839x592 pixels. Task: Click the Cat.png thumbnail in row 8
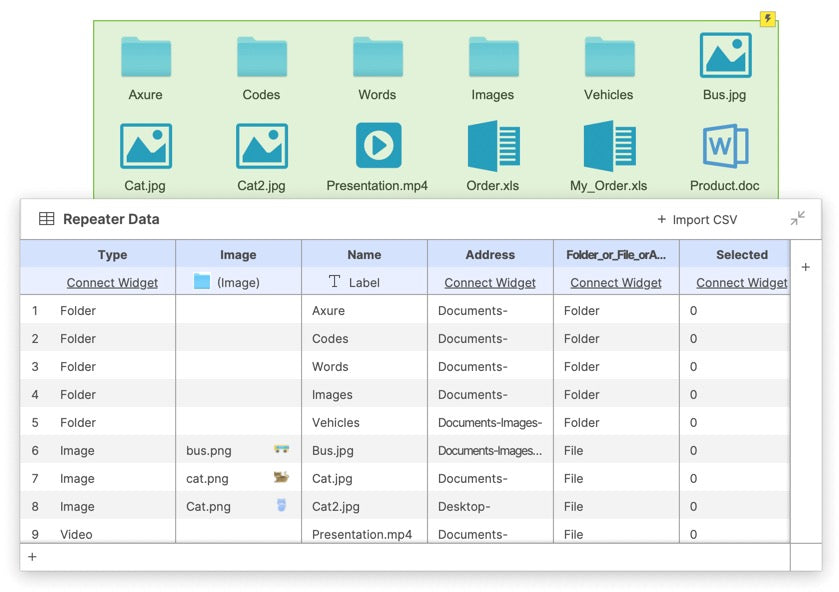tap(281, 505)
